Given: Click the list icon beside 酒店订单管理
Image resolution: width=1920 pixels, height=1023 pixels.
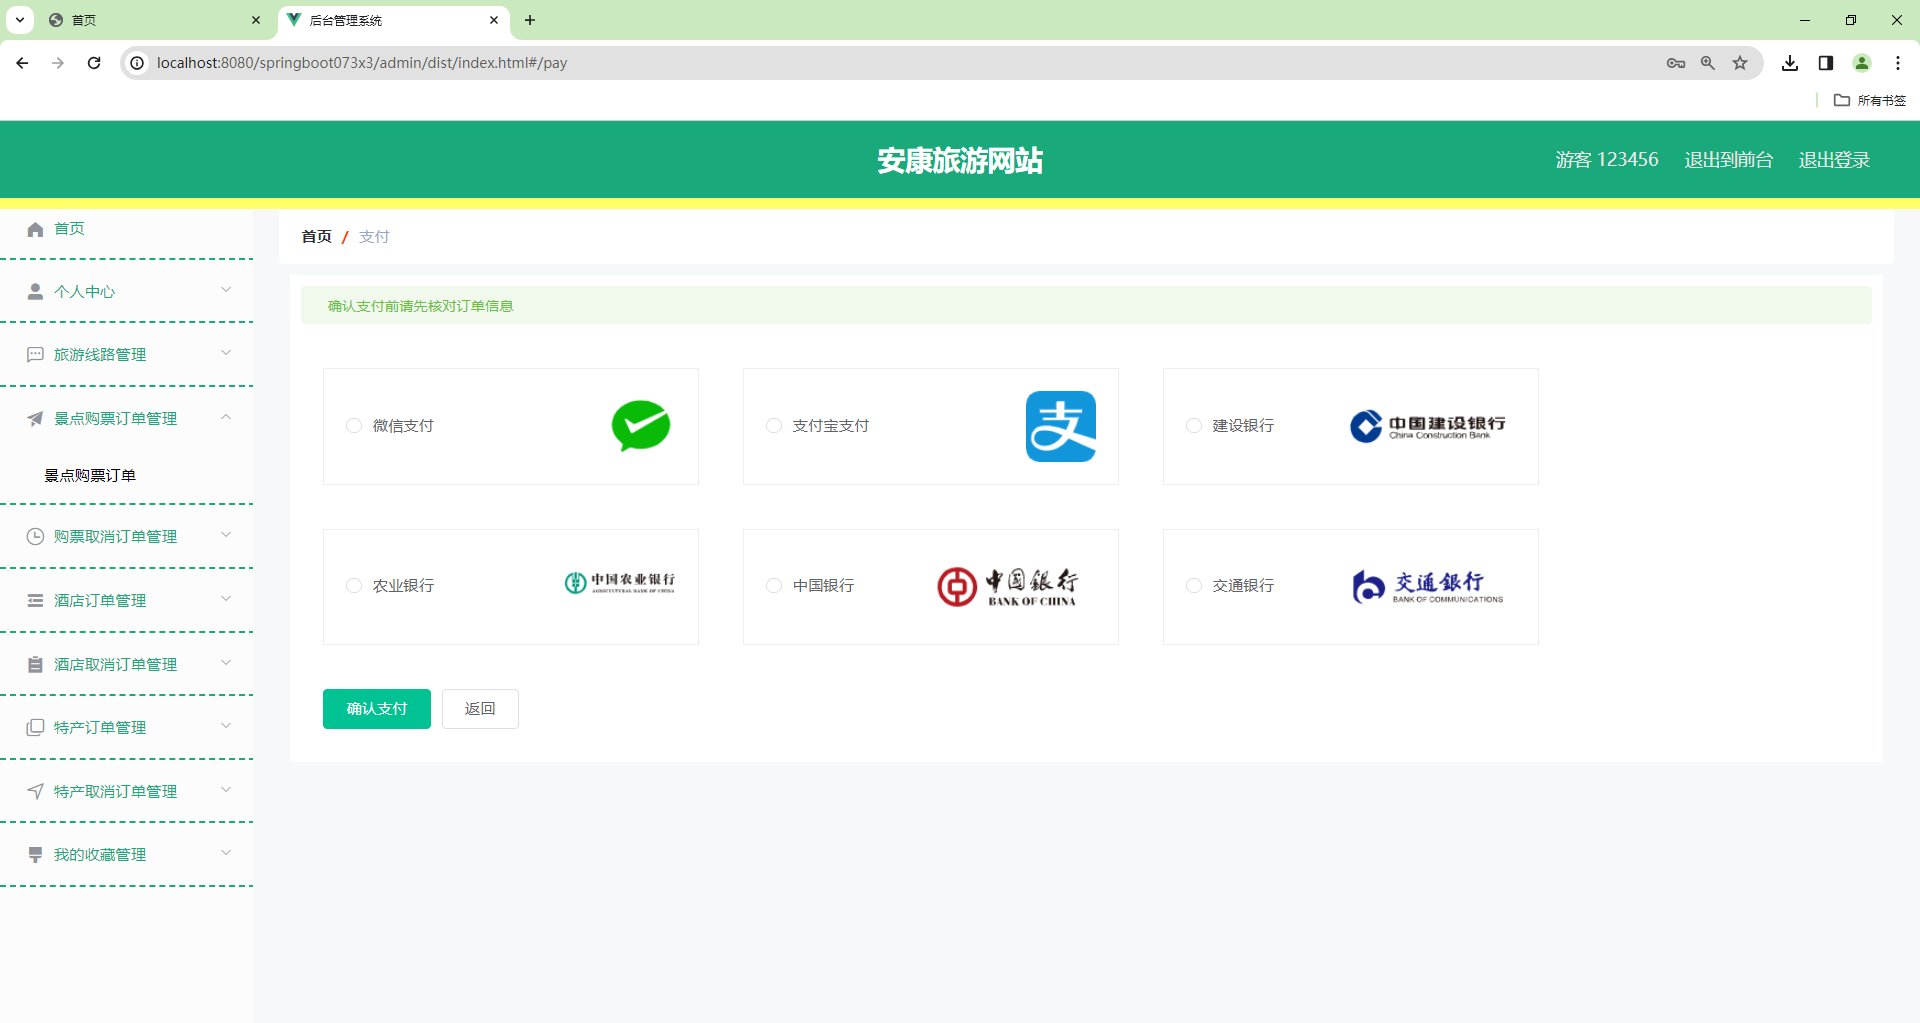Looking at the screenshot, I should pos(35,600).
